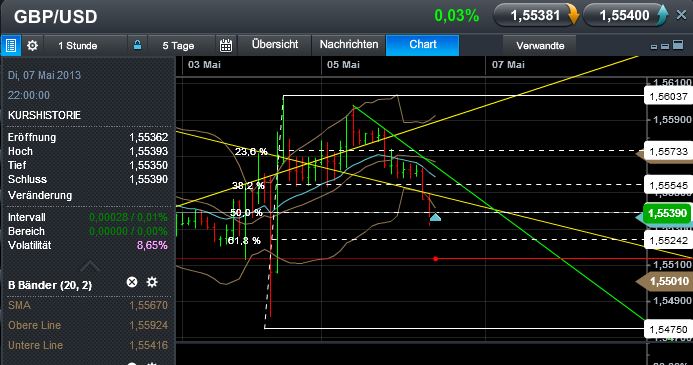Click the sell price 1,55381 button
The width and height of the screenshot is (693, 365).
[x=536, y=16]
